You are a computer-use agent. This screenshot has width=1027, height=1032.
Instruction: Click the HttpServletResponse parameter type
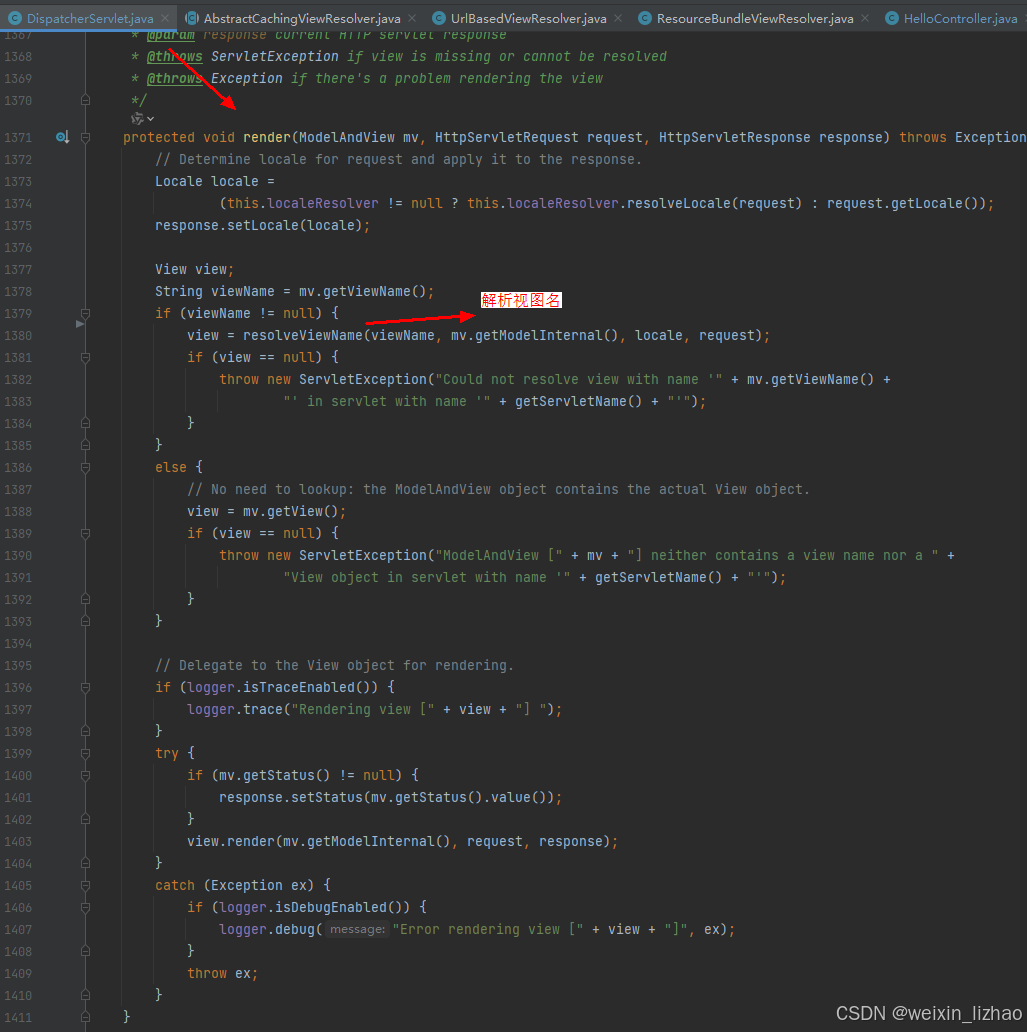pyautogui.click(x=735, y=138)
